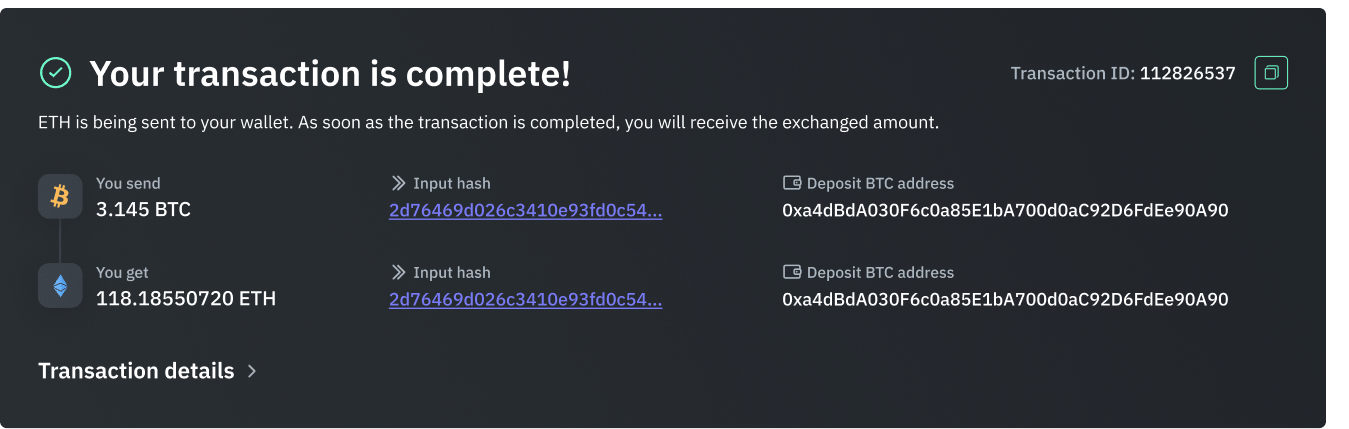Click the Bitcoin coin icon
Viewport: 1349px width, 429px height.
click(60, 197)
